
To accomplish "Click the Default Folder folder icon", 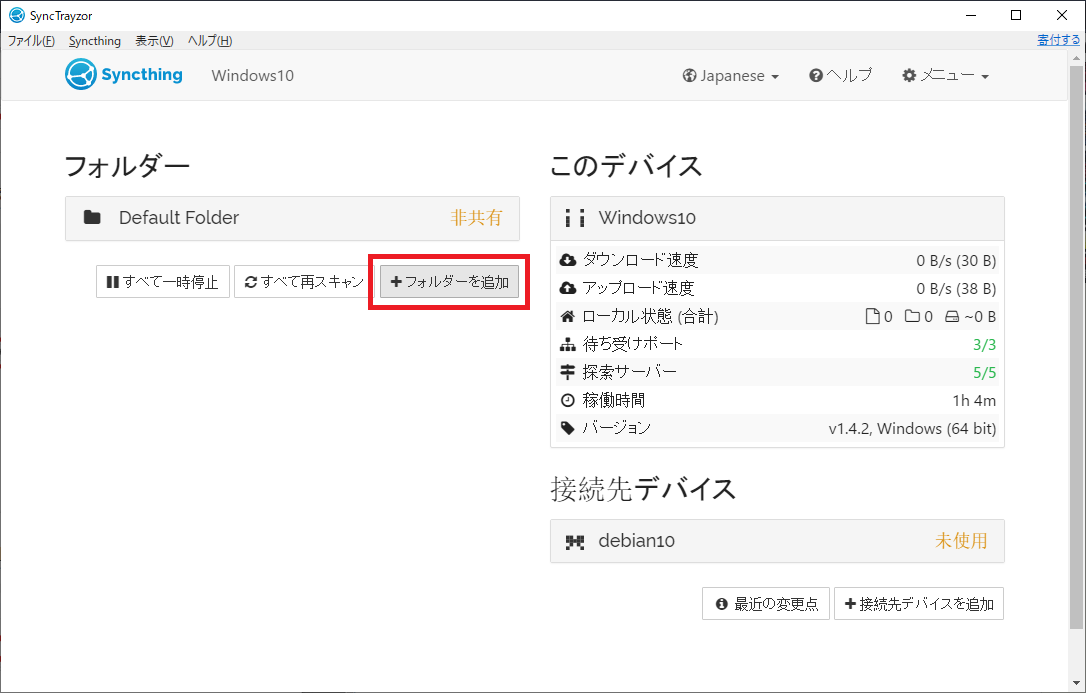I will point(92,217).
